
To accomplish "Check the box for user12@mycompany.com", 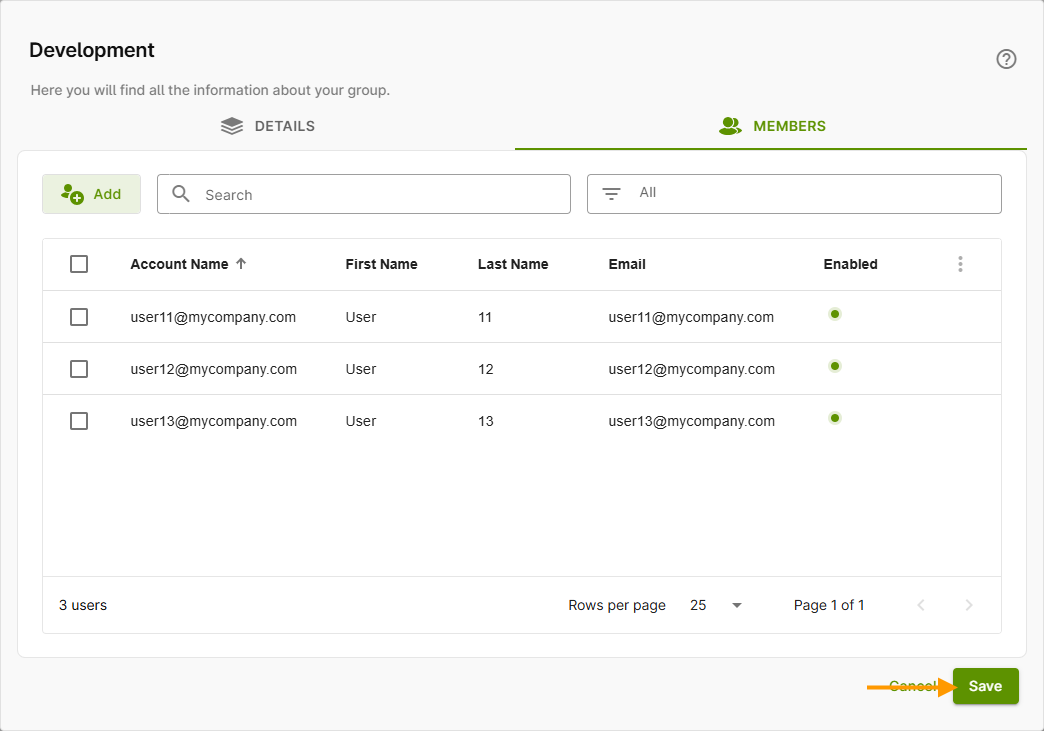I will click(x=79, y=369).
